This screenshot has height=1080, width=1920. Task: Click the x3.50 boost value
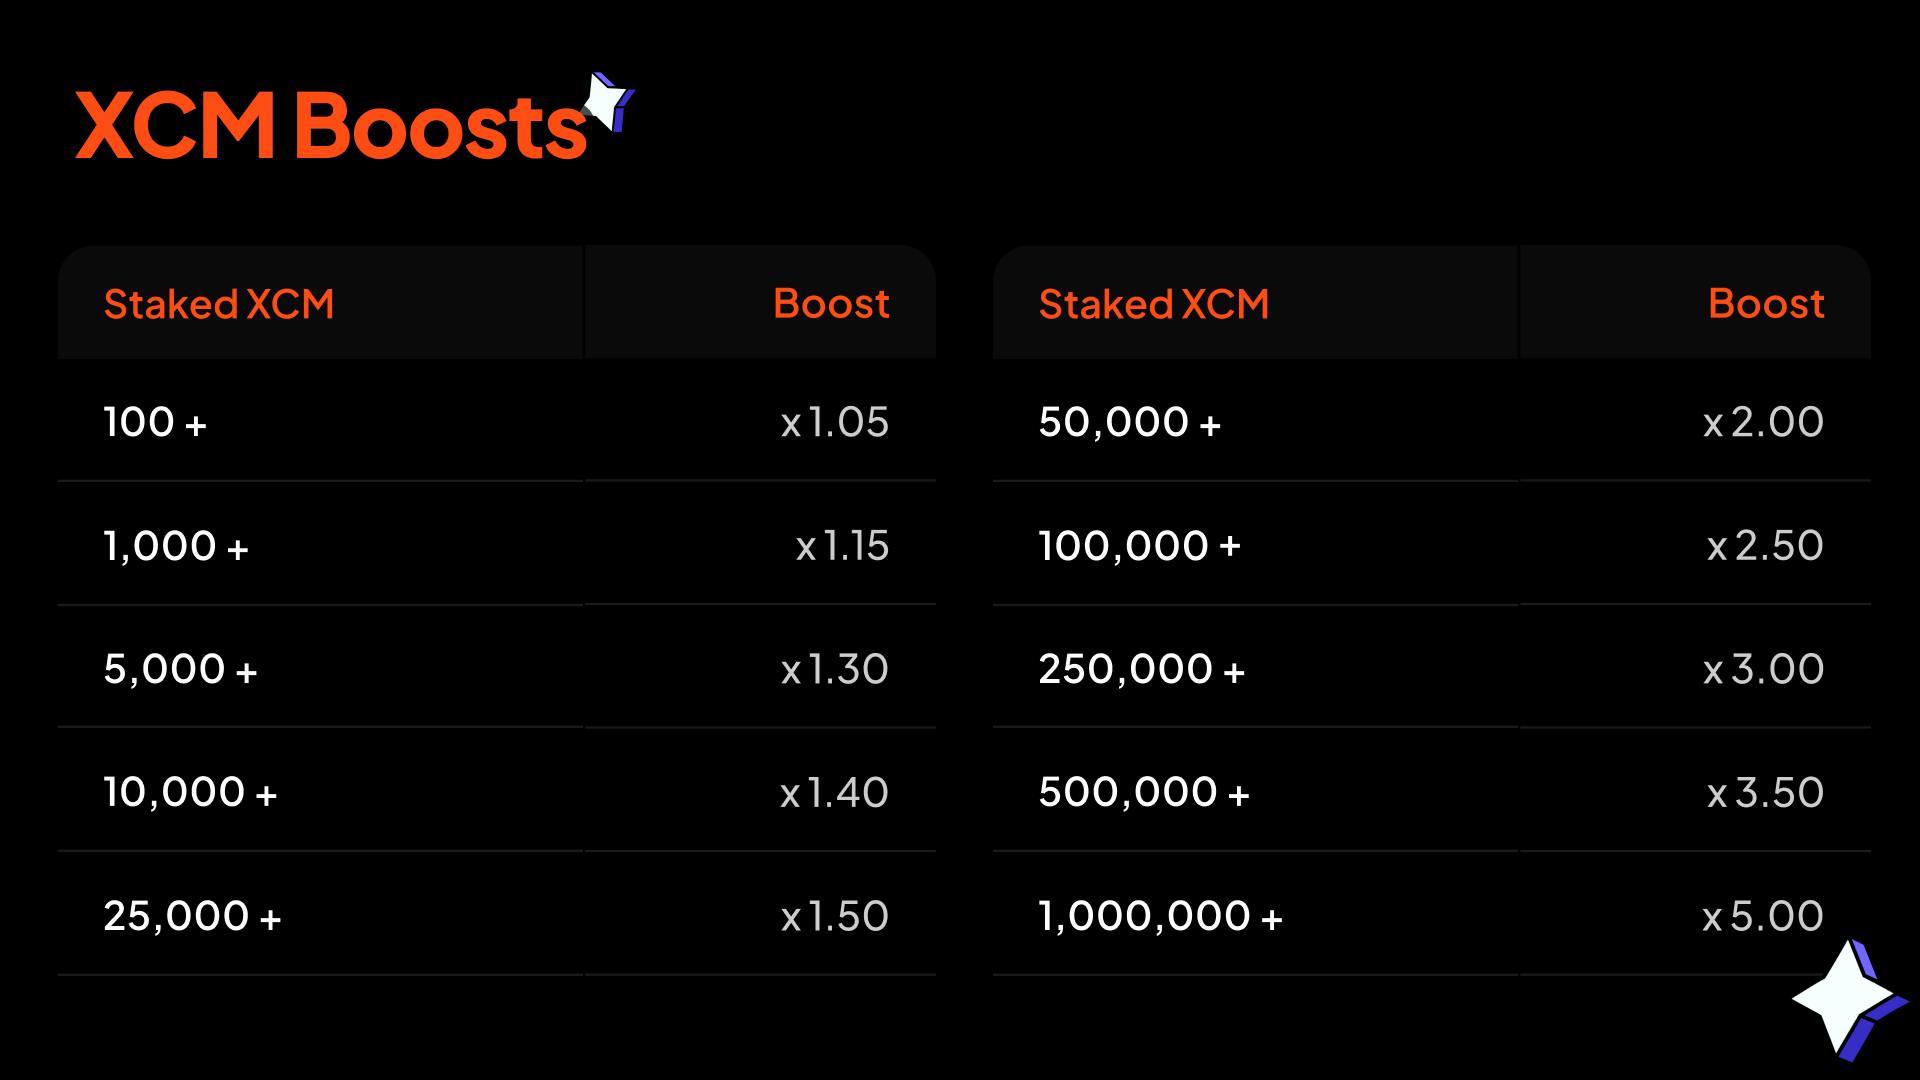(1765, 793)
